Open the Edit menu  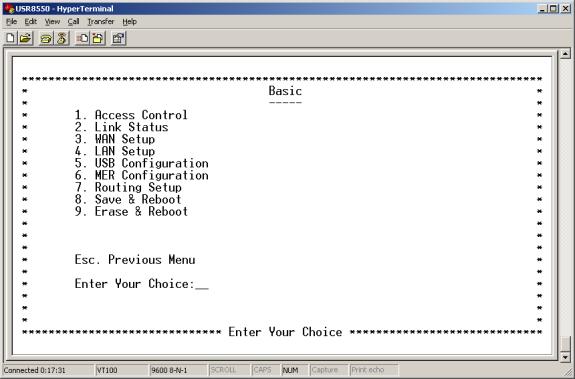[31, 22]
